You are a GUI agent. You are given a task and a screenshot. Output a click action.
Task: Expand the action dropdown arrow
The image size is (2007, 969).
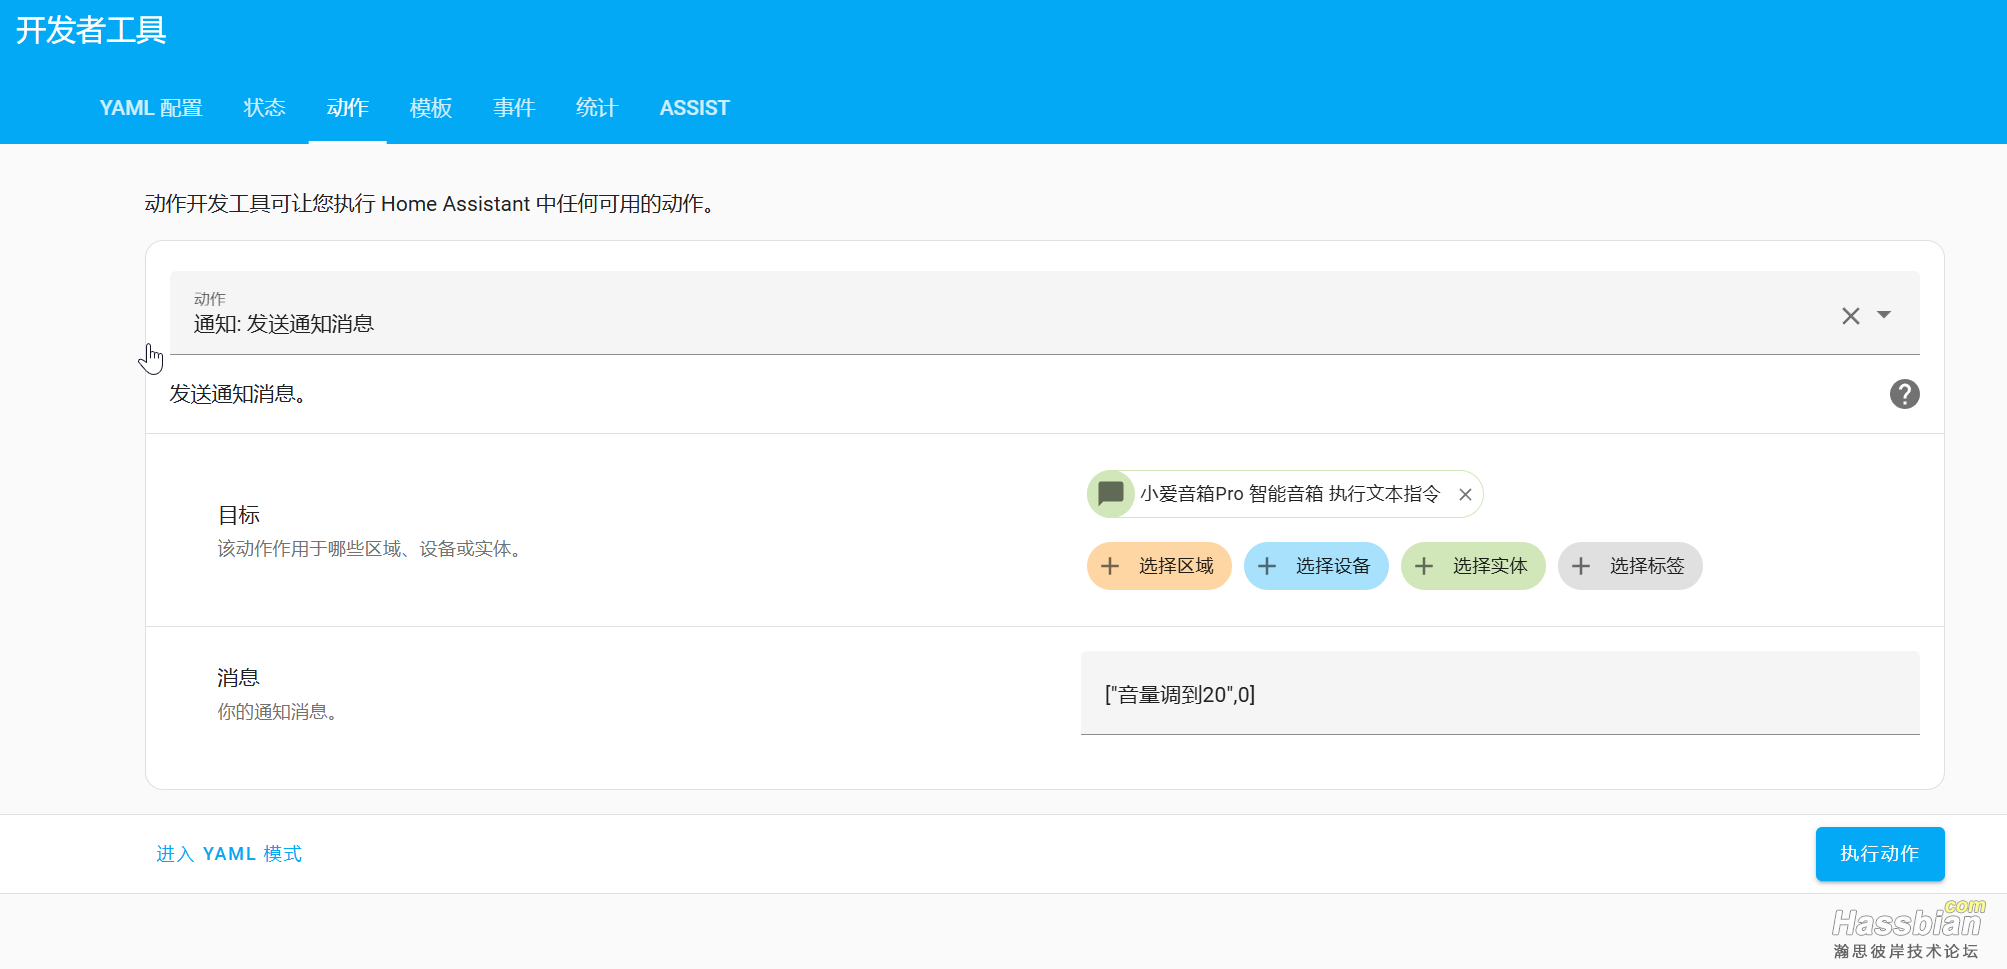[1884, 315]
